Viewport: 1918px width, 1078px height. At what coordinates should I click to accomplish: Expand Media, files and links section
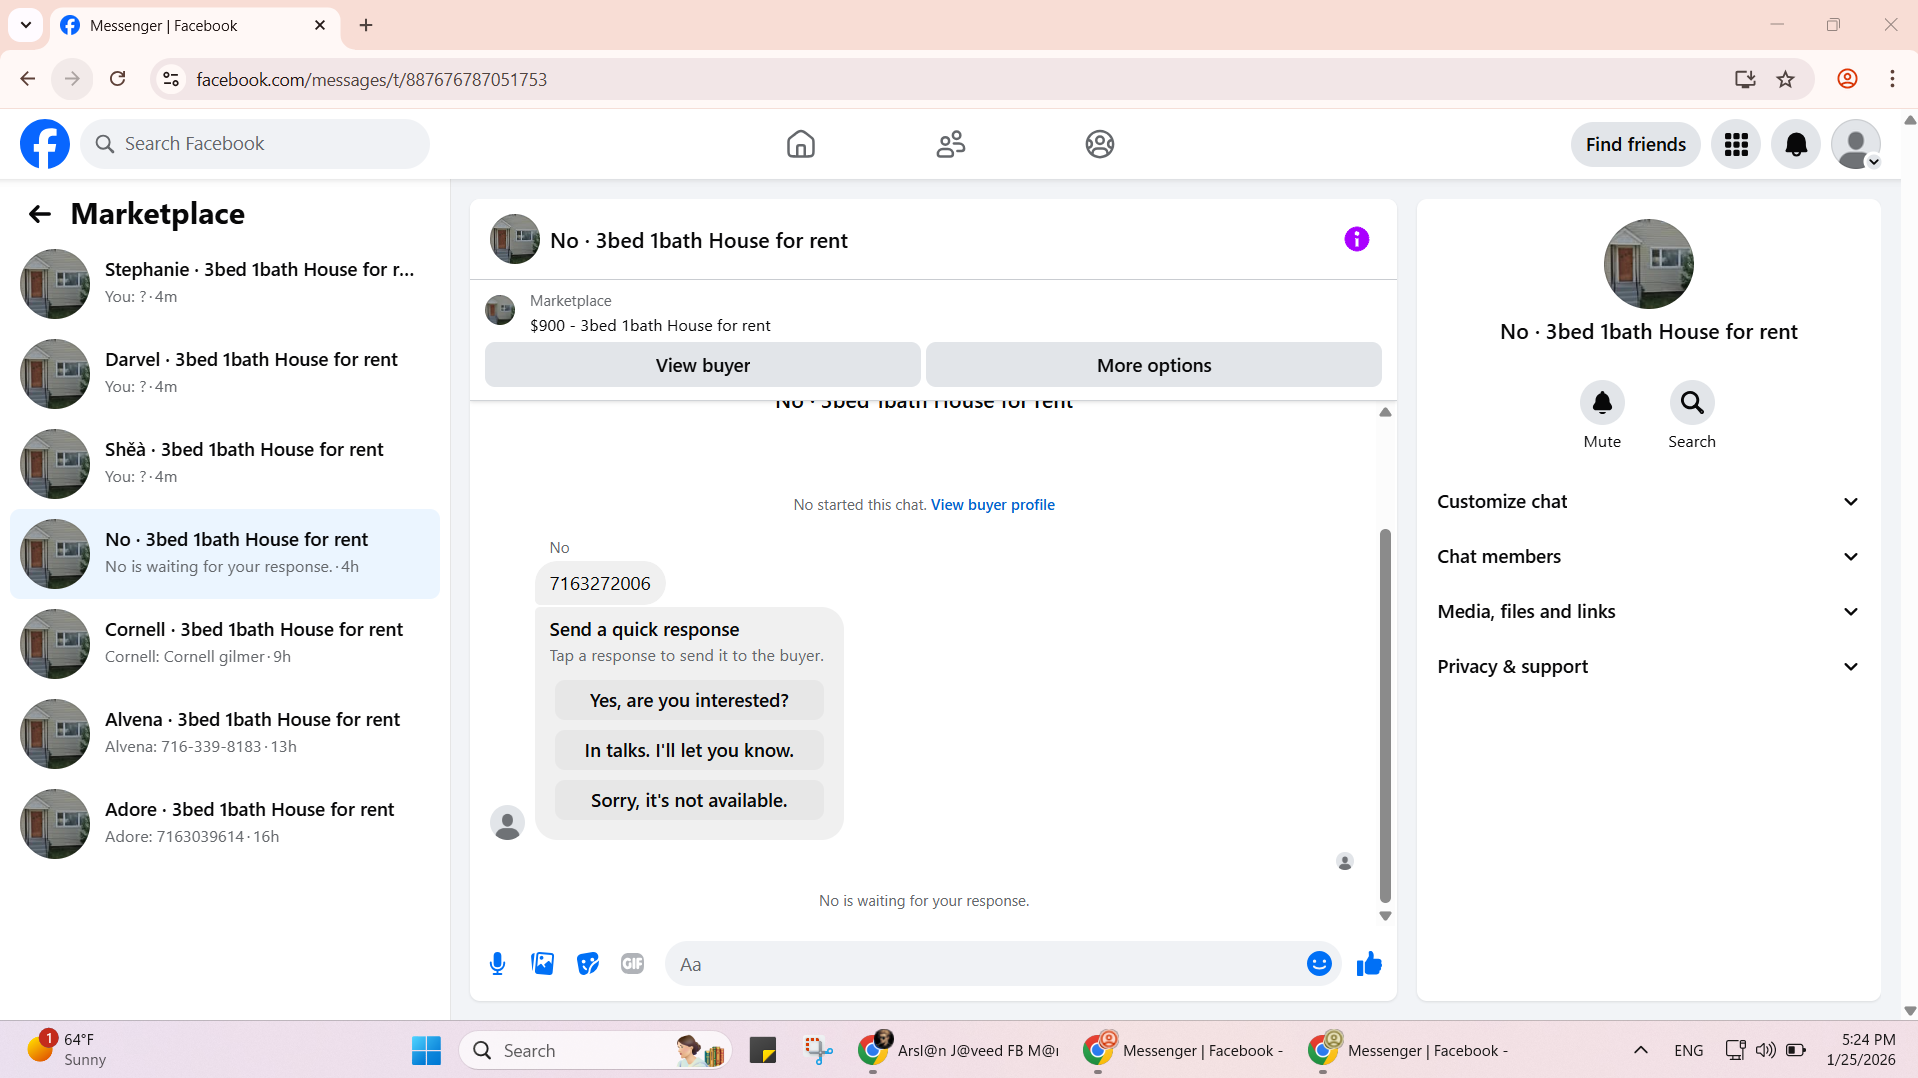click(1648, 612)
